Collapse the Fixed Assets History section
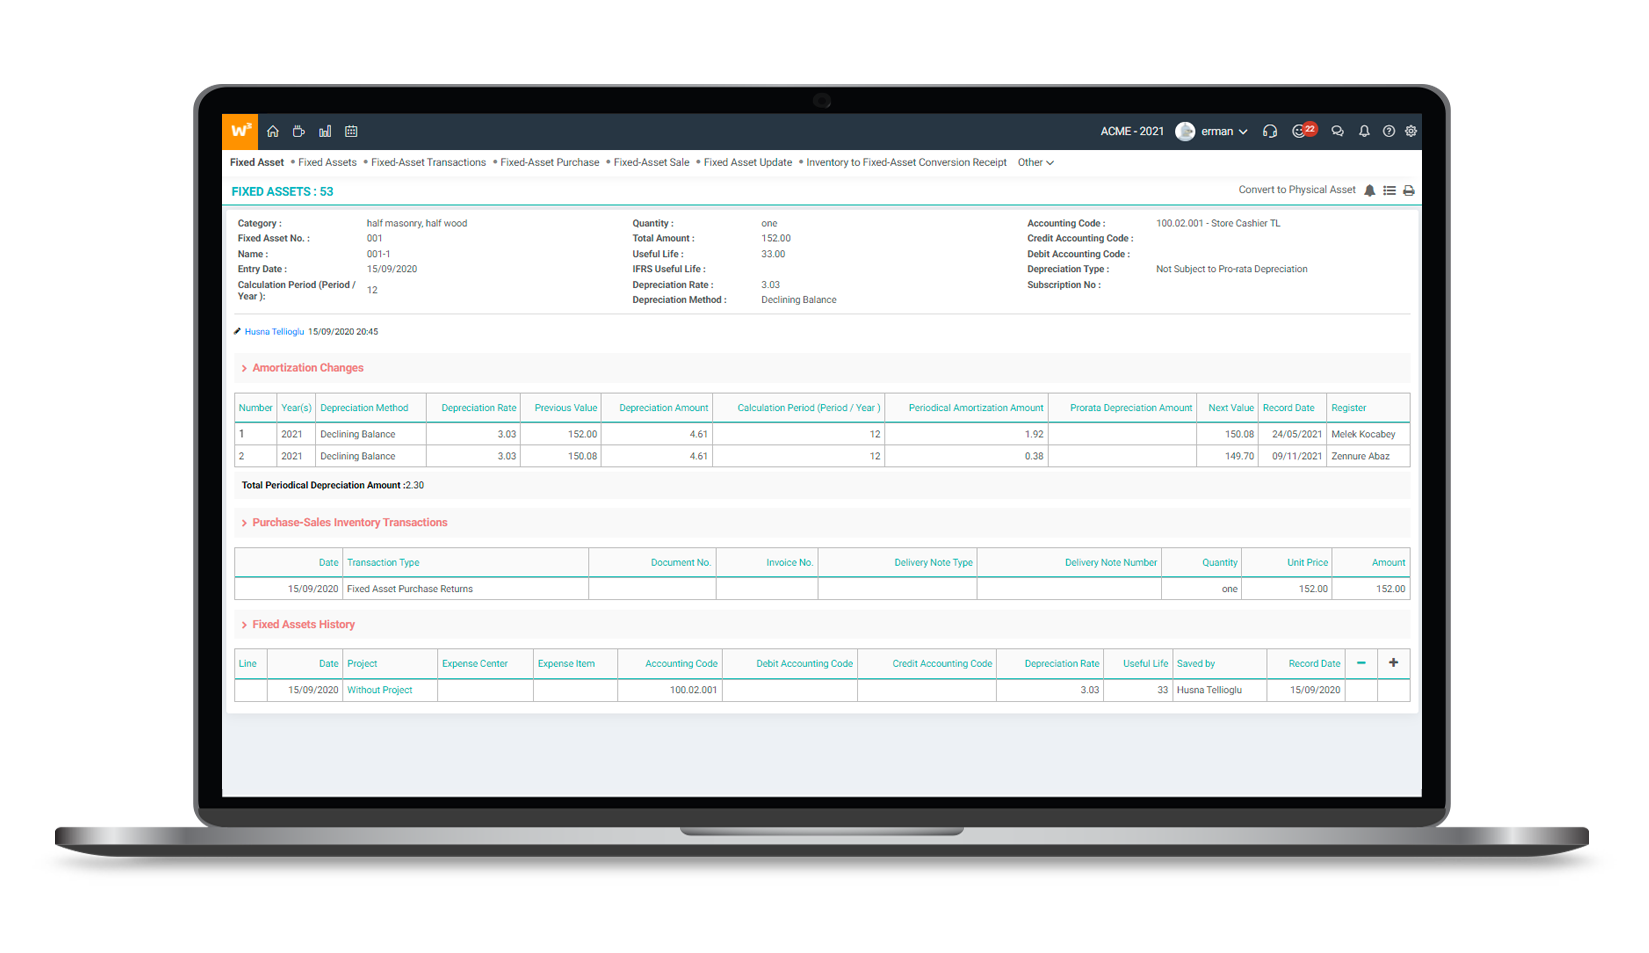1649x953 pixels. (x=303, y=625)
